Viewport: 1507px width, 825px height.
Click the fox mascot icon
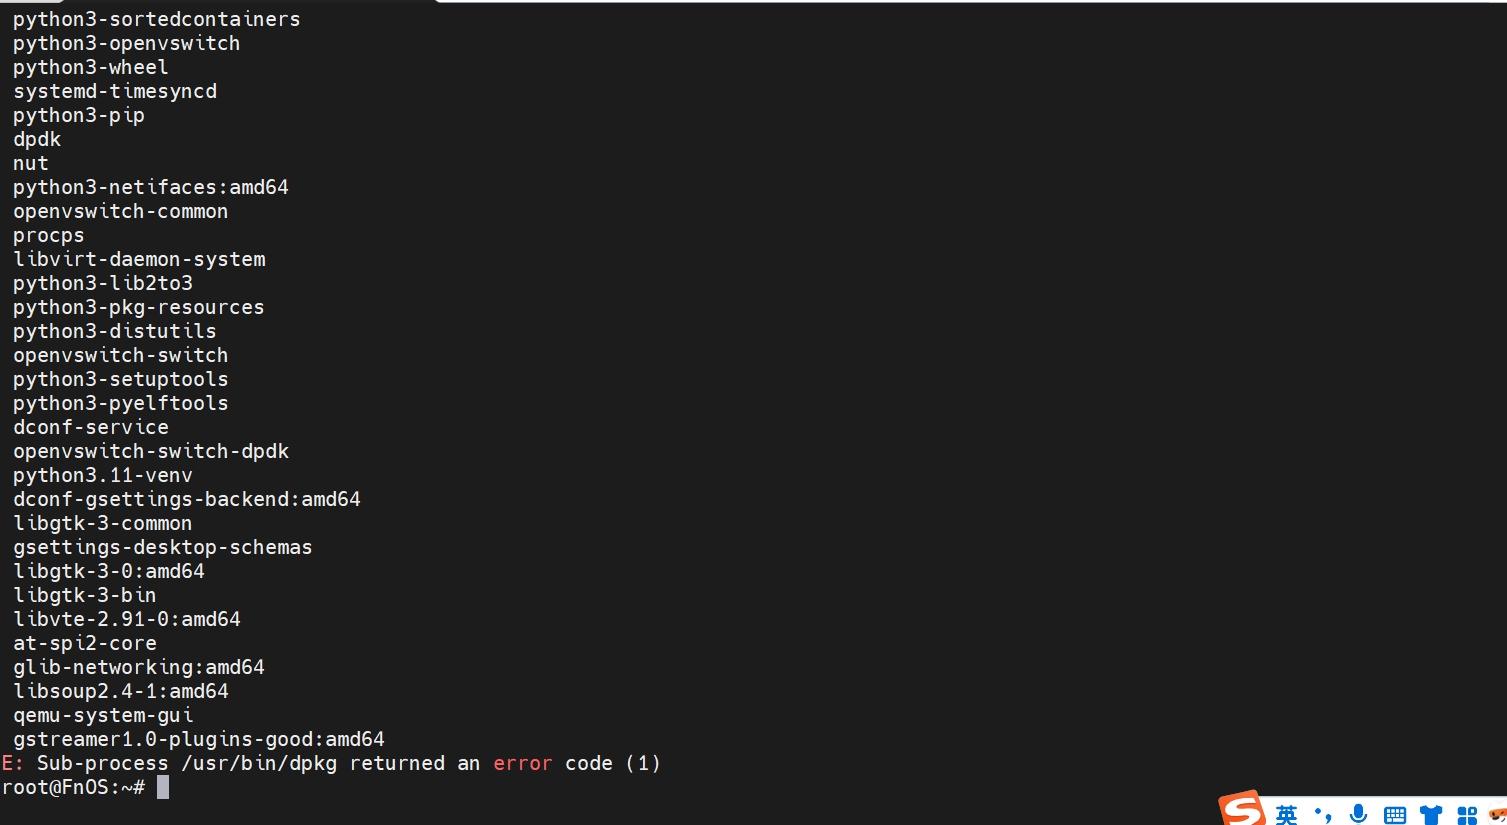(1498, 815)
